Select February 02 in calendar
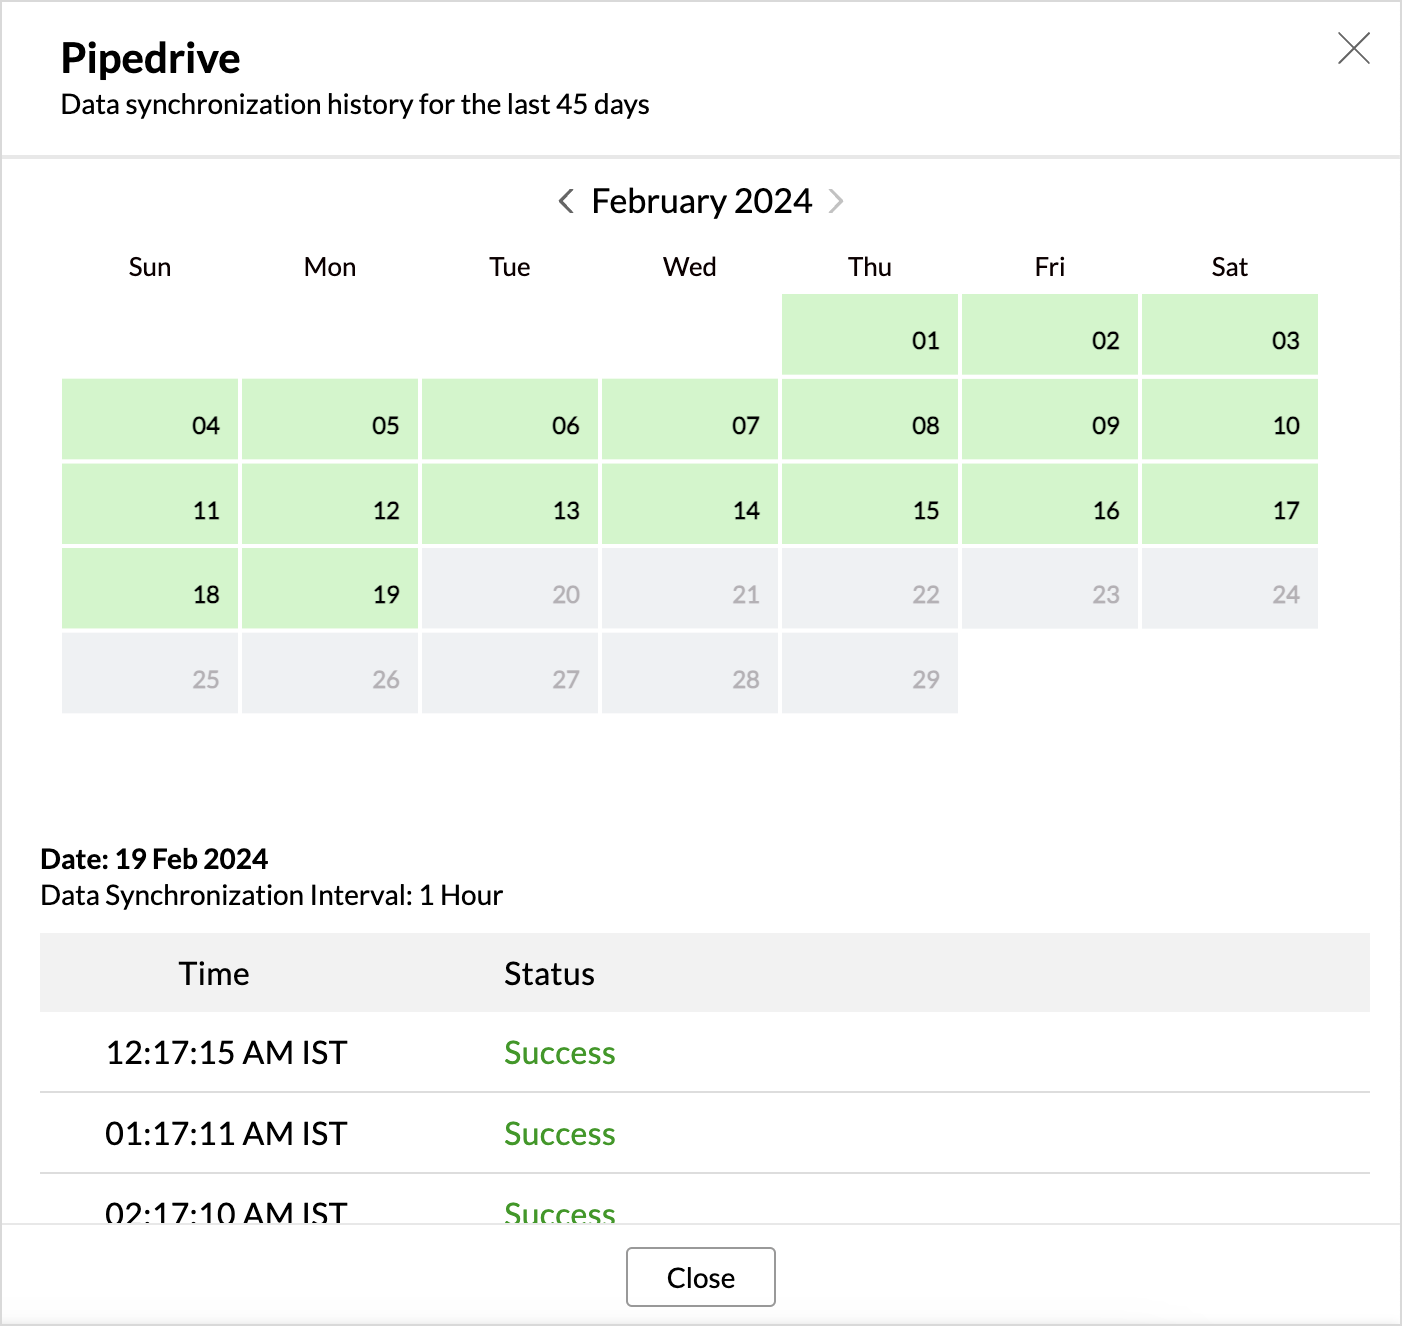Viewport: 1402px width, 1326px height. [1050, 335]
